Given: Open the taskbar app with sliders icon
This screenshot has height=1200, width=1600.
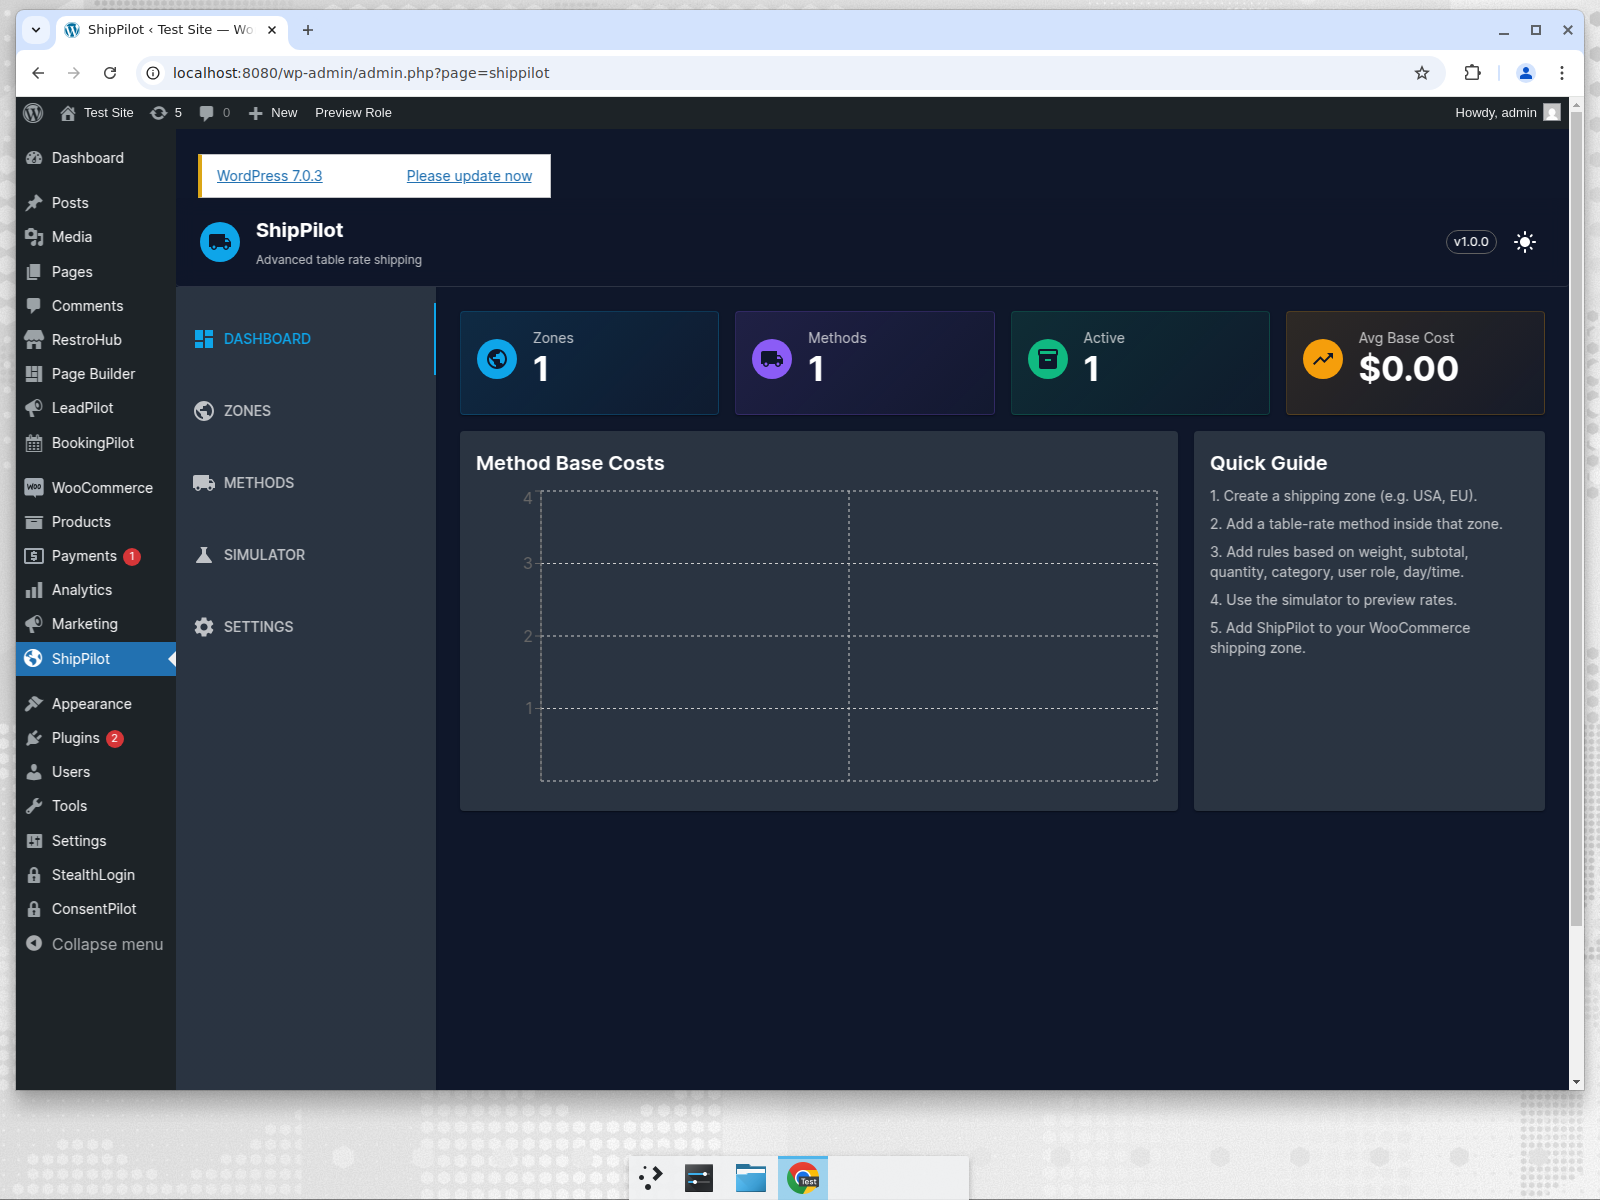Looking at the screenshot, I should click(699, 1178).
